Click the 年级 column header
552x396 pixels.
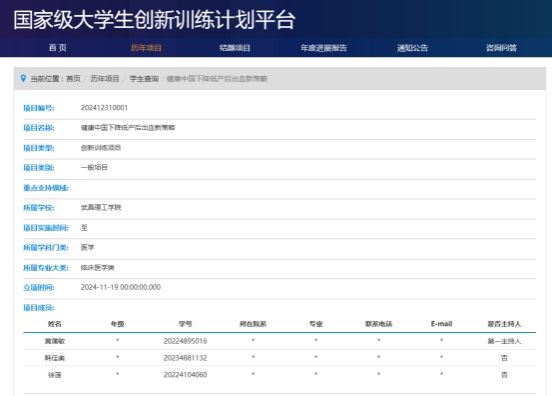pos(118,324)
